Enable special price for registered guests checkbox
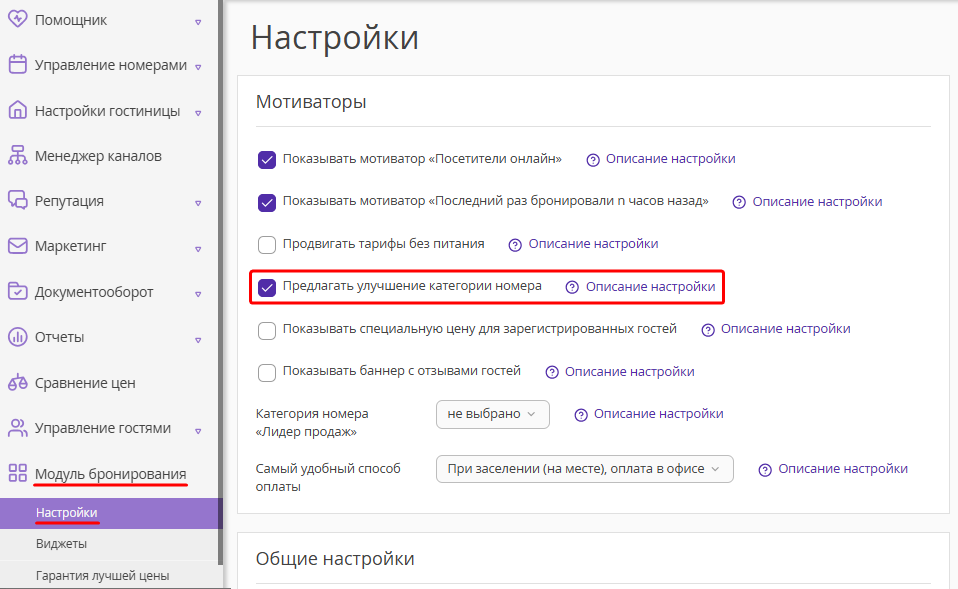Viewport: 958px width, 589px height. 267,331
